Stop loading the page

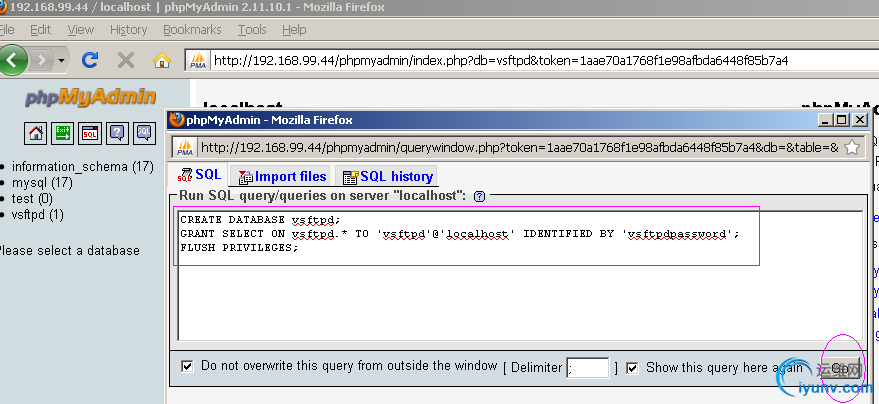tap(126, 59)
